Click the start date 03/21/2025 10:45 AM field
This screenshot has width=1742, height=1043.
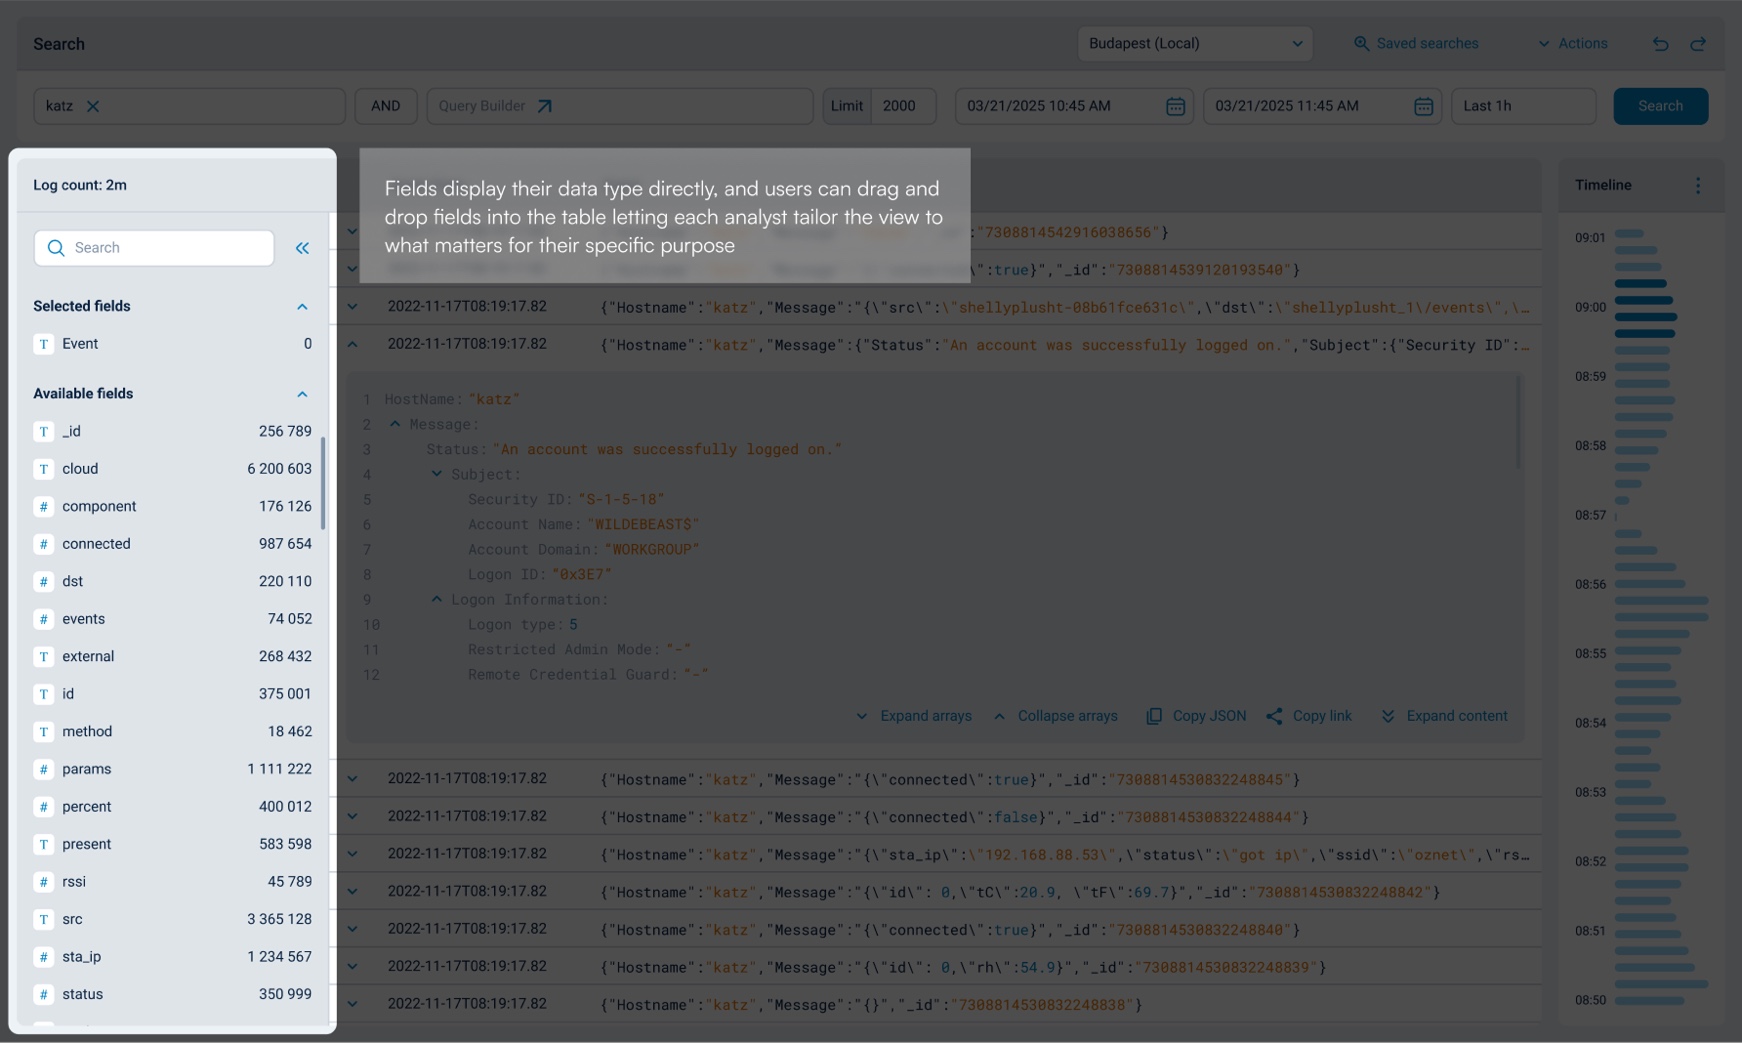(1074, 106)
